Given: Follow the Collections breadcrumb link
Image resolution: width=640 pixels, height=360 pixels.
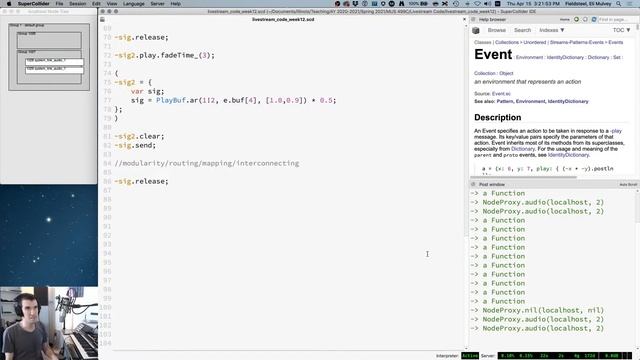Looking at the screenshot, I should [x=507, y=42].
